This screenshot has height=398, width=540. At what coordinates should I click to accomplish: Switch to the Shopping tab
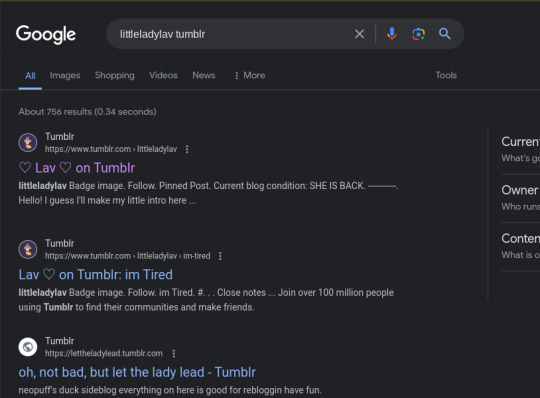115,75
